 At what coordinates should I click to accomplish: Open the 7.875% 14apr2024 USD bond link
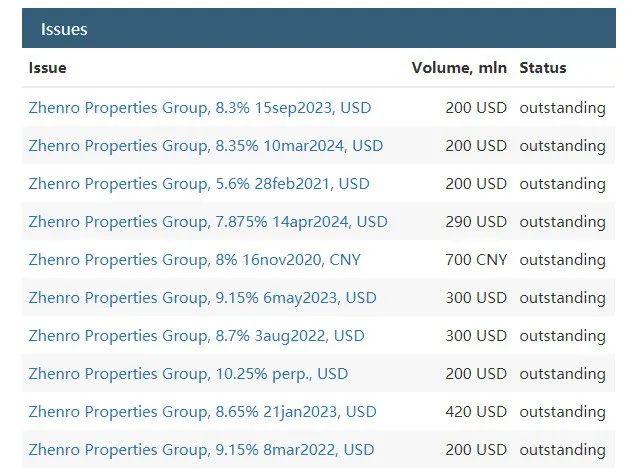pos(208,222)
